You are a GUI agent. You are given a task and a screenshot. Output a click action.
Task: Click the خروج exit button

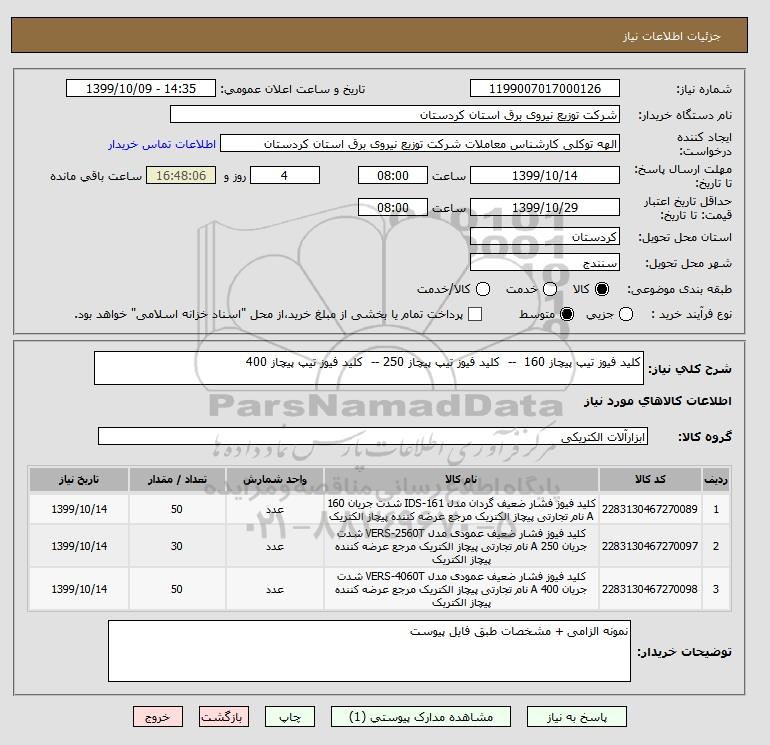tap(158, 717)
